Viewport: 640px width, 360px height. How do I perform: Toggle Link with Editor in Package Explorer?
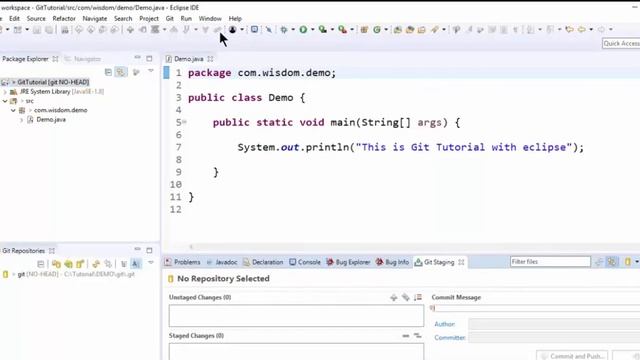pos(121,72)
